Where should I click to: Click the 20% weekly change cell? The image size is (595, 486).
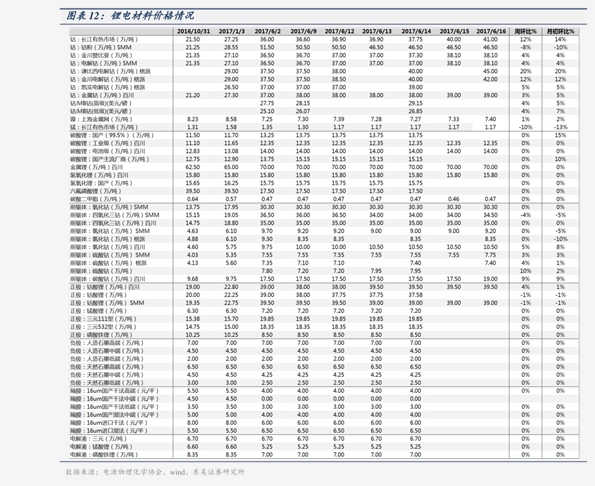tap(526, 71)
